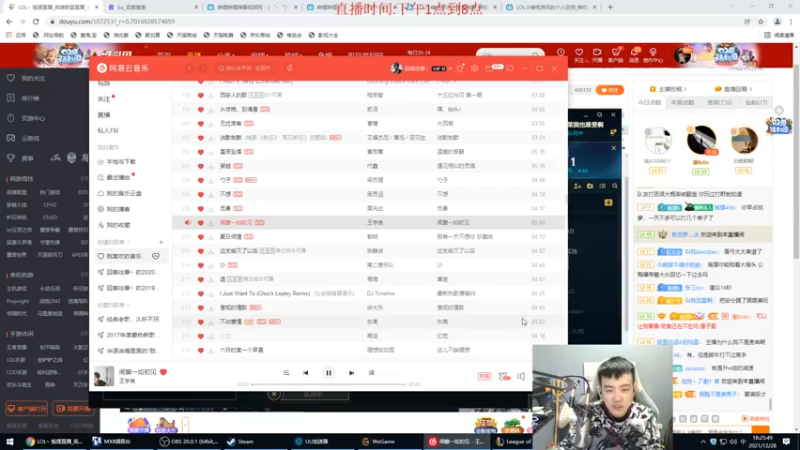Toggle the 极高 sound quality badge

pyautogui.click(x=484, y=377)
